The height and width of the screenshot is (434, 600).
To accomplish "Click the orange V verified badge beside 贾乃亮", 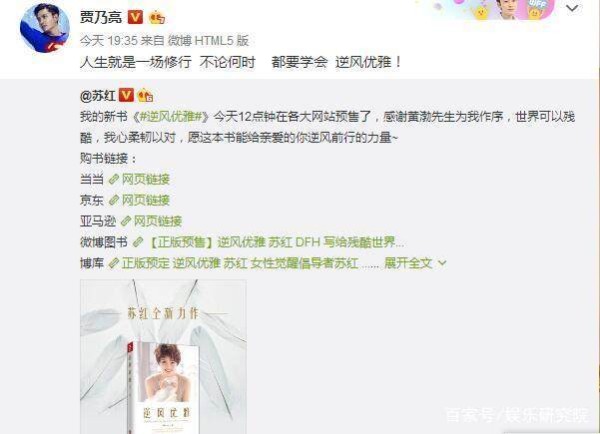I will [x=135, y=17].
